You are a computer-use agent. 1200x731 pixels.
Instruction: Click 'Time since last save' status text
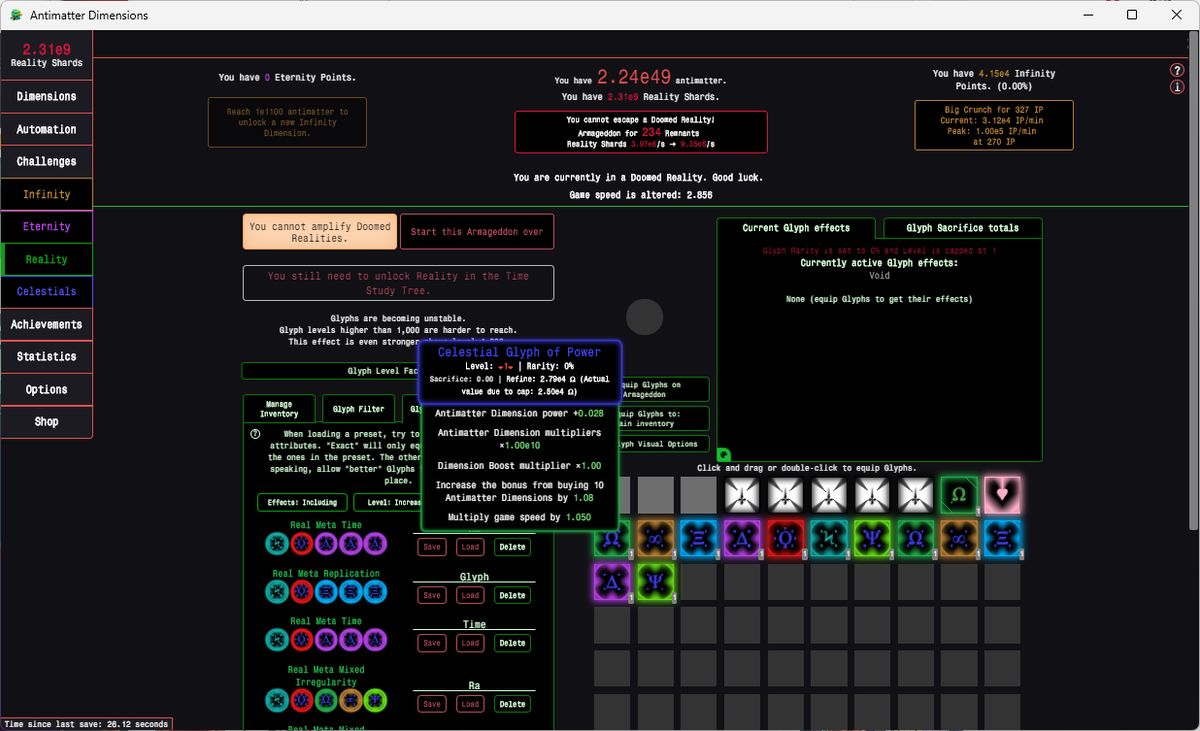(86, 724)
